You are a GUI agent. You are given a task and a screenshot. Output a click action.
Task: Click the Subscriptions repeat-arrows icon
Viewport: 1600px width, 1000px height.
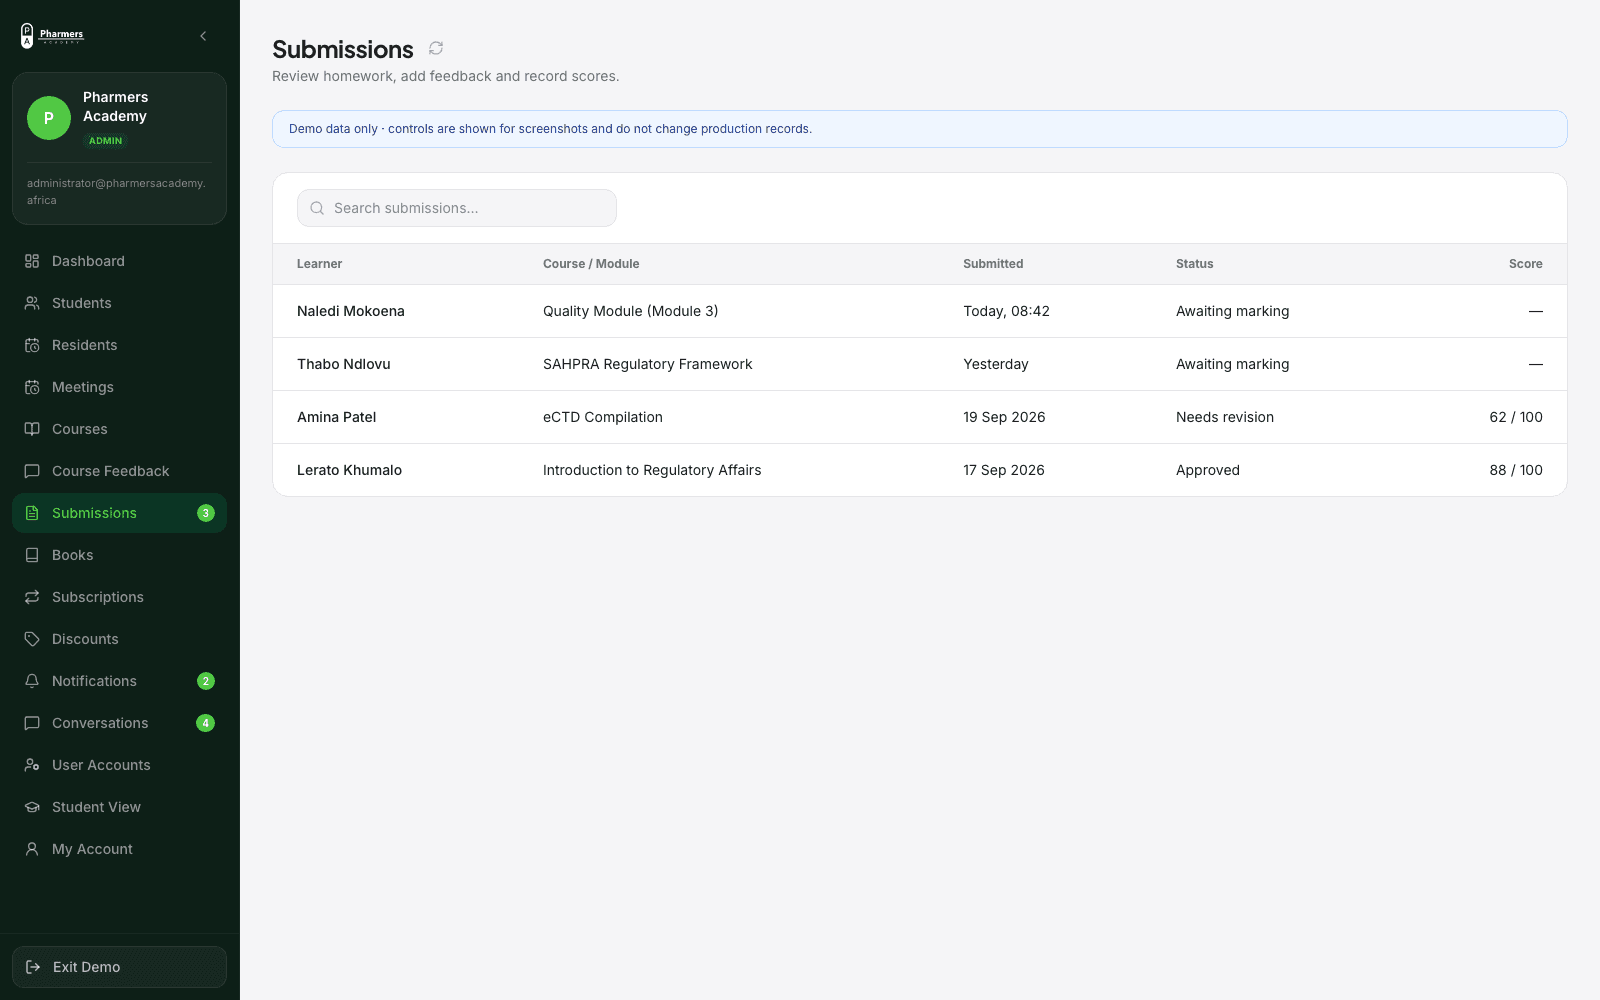(32, 597)
